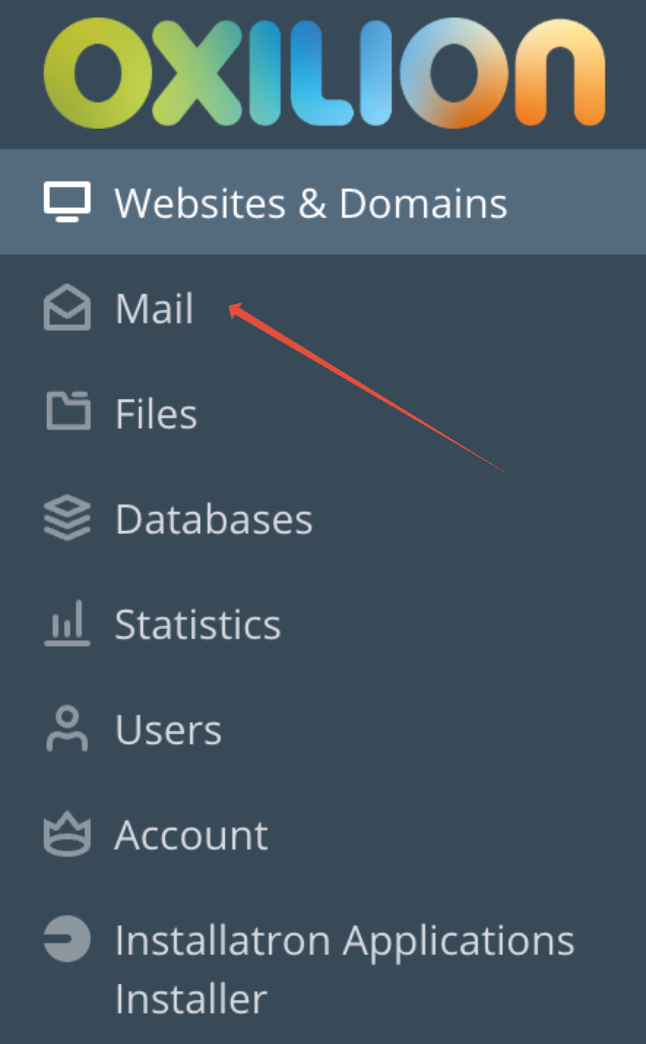The image size is (646, 1044).
Task: Go to the Files text label
Action: coord(157,413)
